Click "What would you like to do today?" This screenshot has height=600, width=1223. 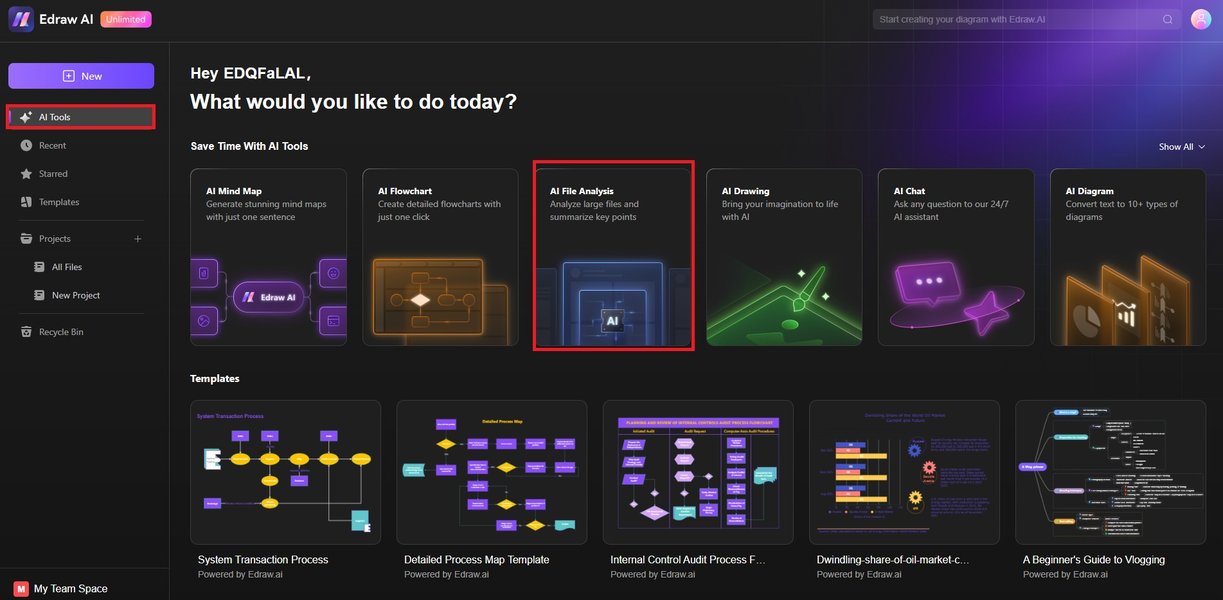354,101
